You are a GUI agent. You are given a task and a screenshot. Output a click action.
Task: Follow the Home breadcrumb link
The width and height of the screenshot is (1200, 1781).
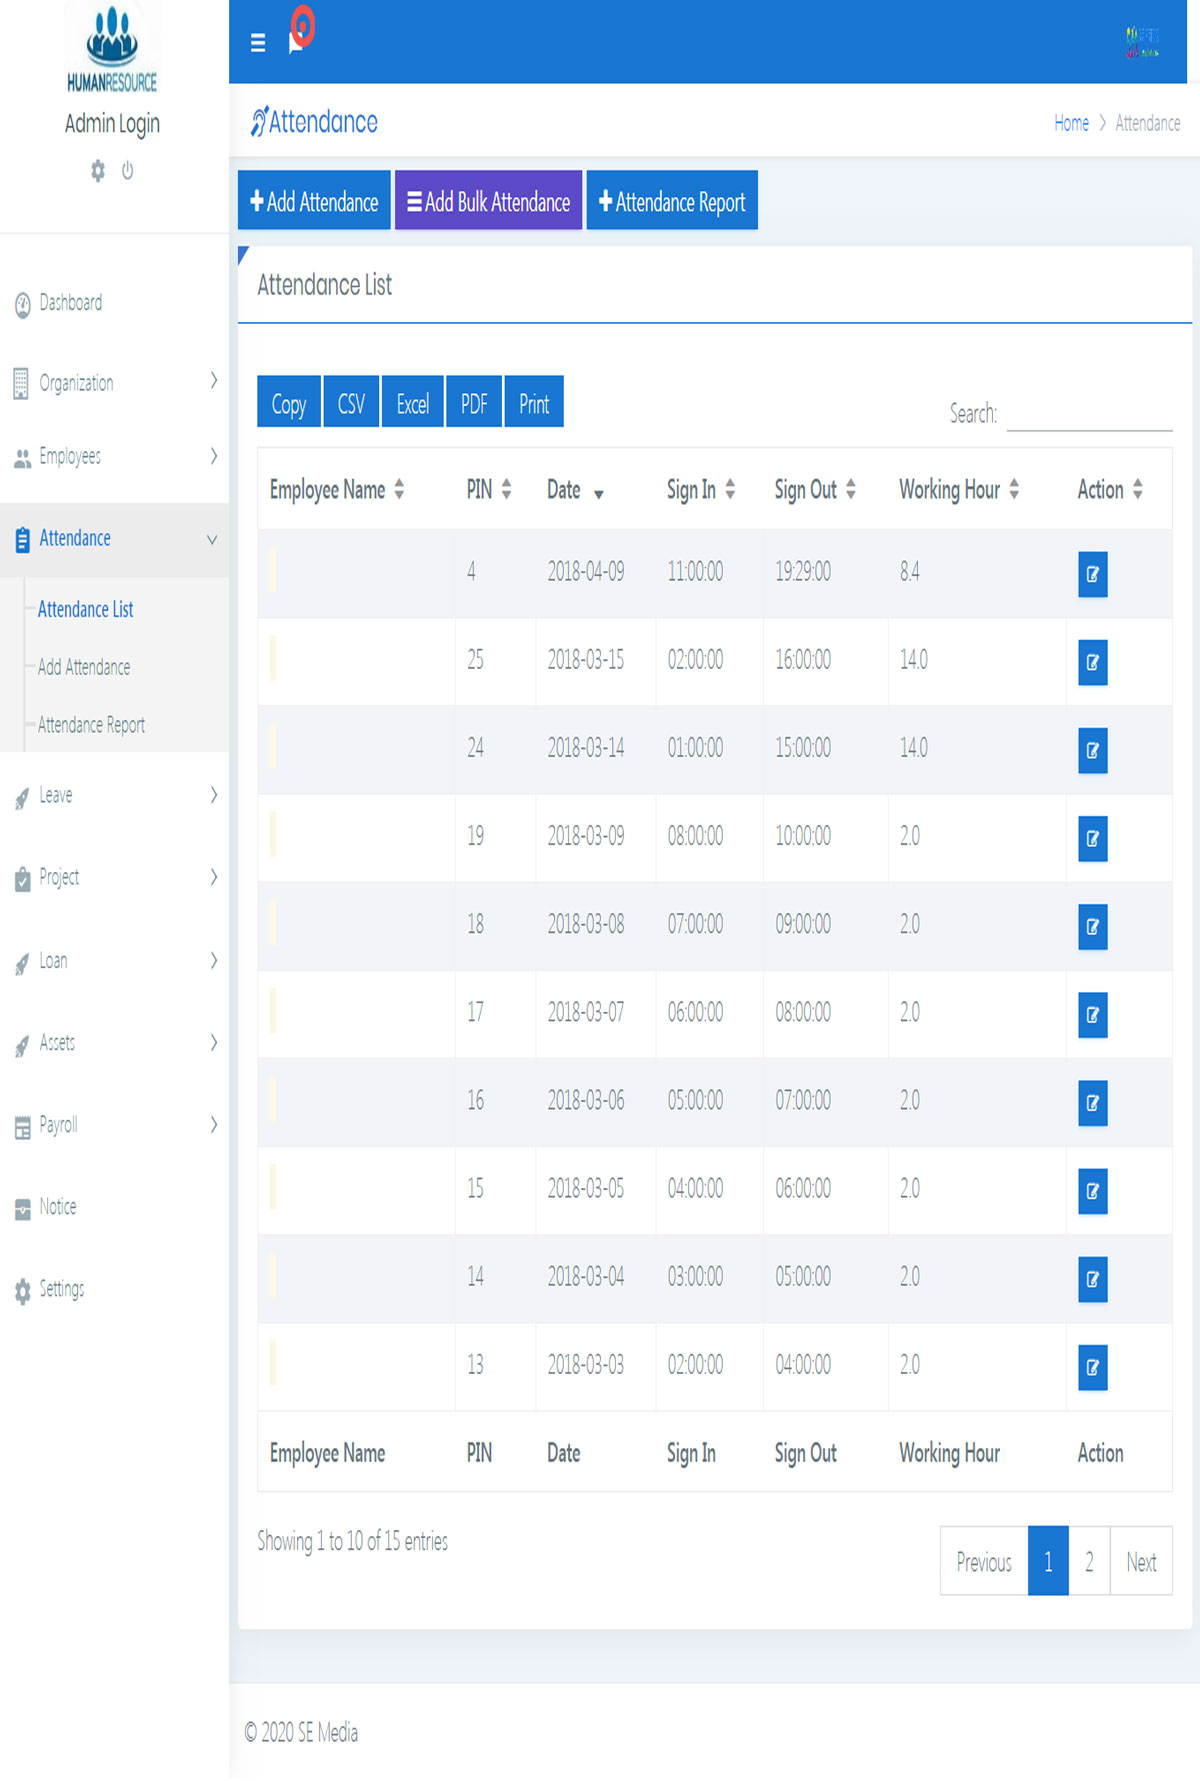(x=1071, y=123)
